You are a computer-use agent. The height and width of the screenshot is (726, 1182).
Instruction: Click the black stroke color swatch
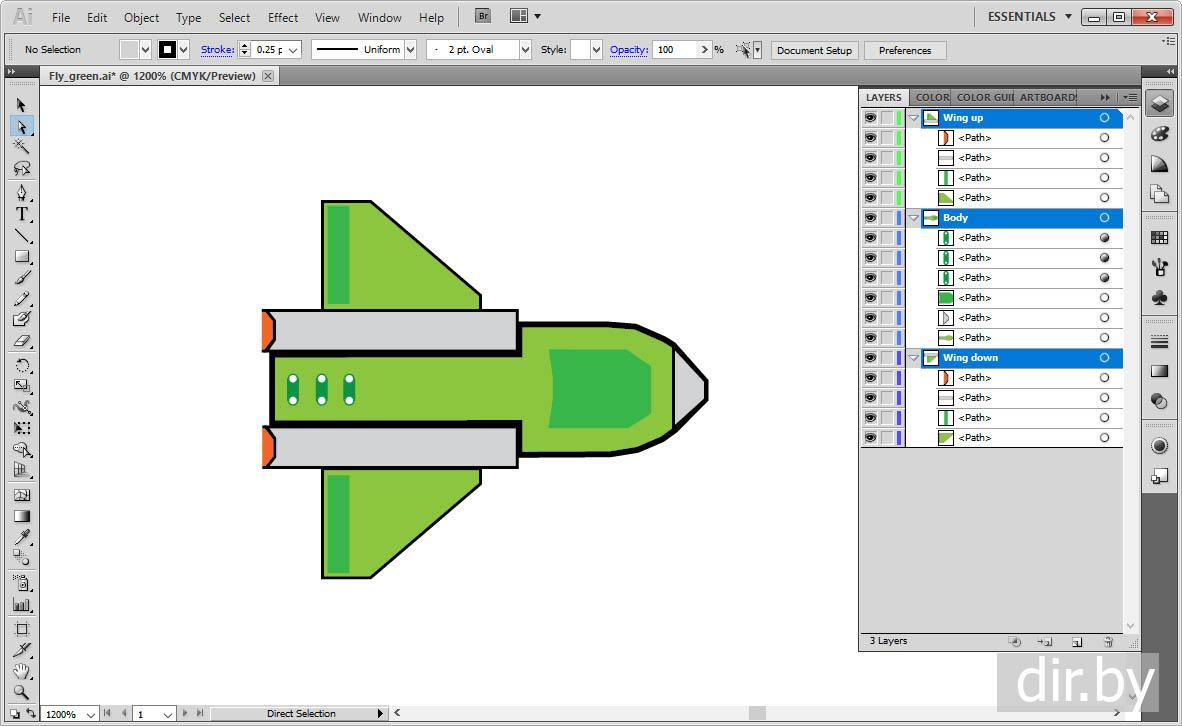pos(167,49)
